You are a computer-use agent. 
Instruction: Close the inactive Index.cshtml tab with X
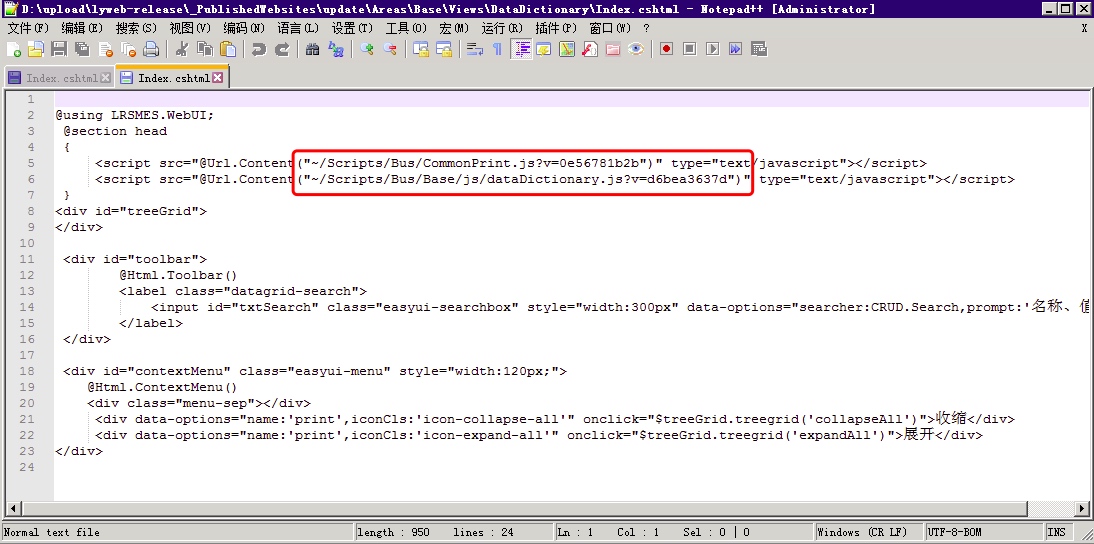click(x=105, y=78)
